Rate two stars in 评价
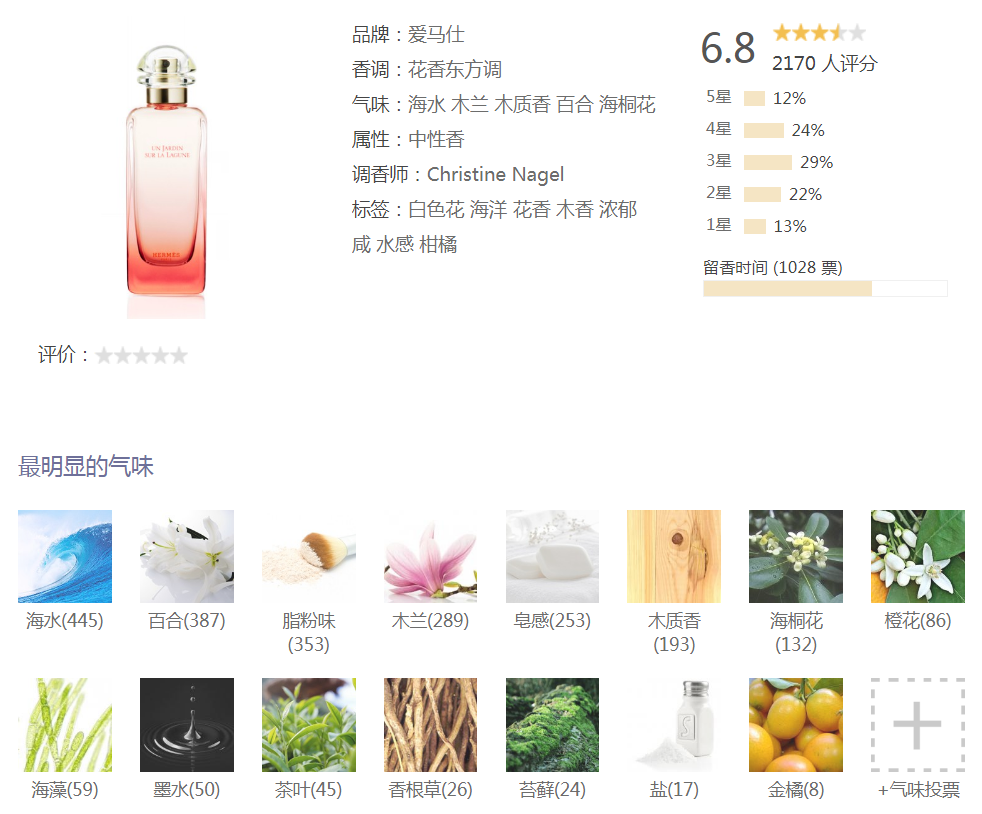The height and width of the screenshot is (814, 982). pos(123,356)
